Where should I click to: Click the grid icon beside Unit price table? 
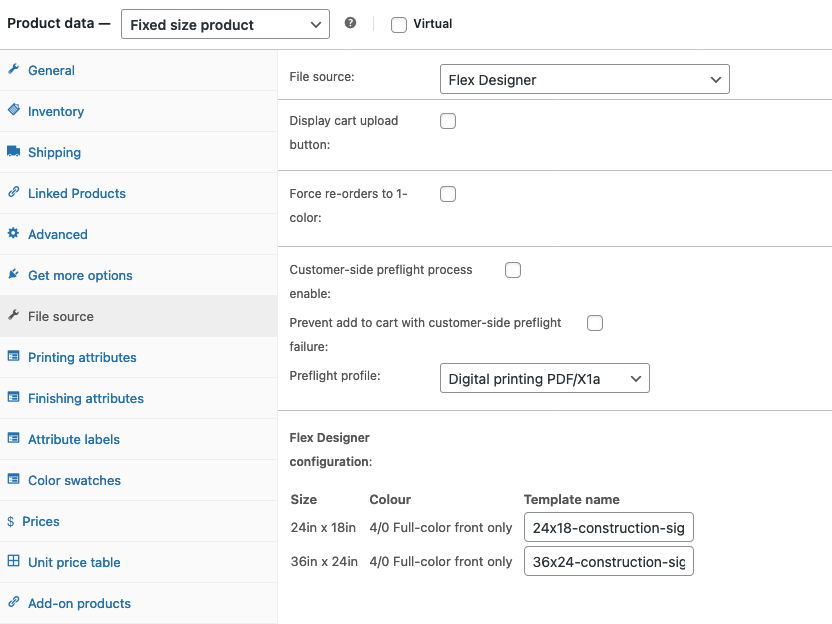click(14, 562)
